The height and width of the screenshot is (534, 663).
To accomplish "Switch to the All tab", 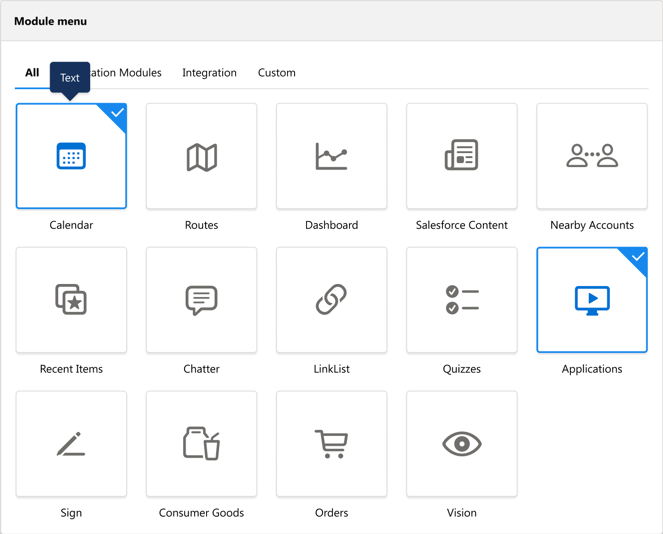I will tap(32, 73).
